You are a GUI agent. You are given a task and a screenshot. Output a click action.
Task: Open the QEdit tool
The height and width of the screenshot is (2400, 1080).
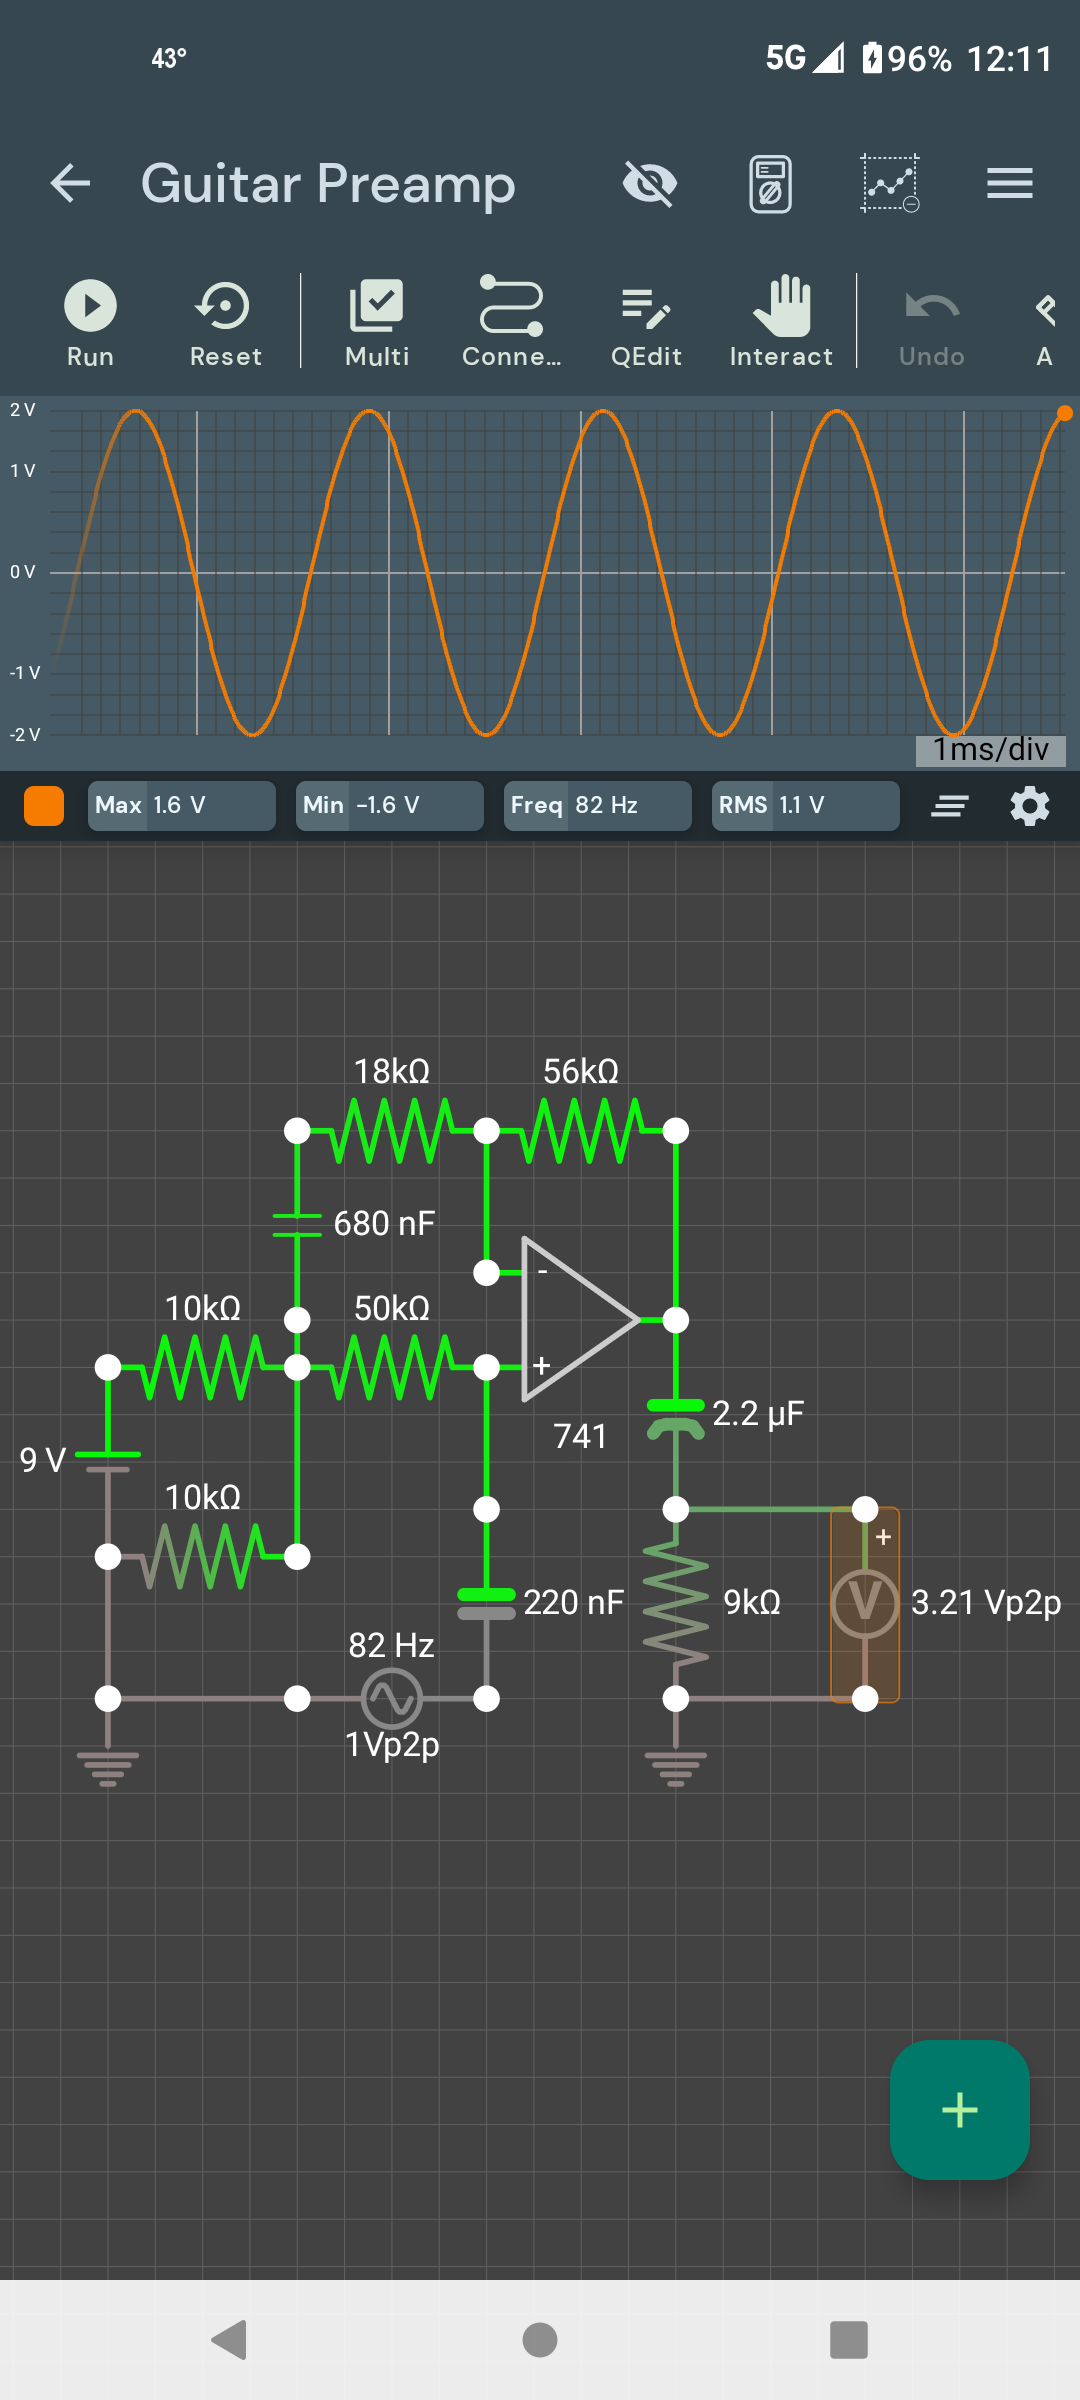pyautogui.click(x=646, y=322)
